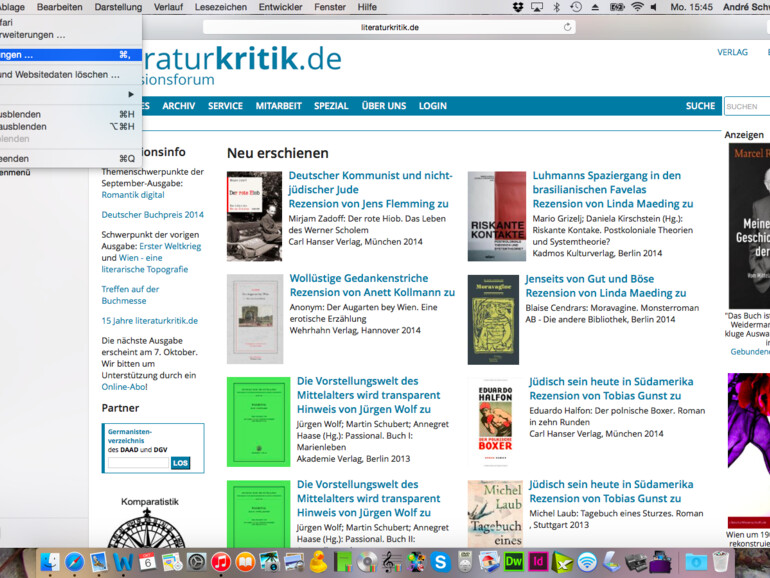Click into the SUCHEN search field

747,106
